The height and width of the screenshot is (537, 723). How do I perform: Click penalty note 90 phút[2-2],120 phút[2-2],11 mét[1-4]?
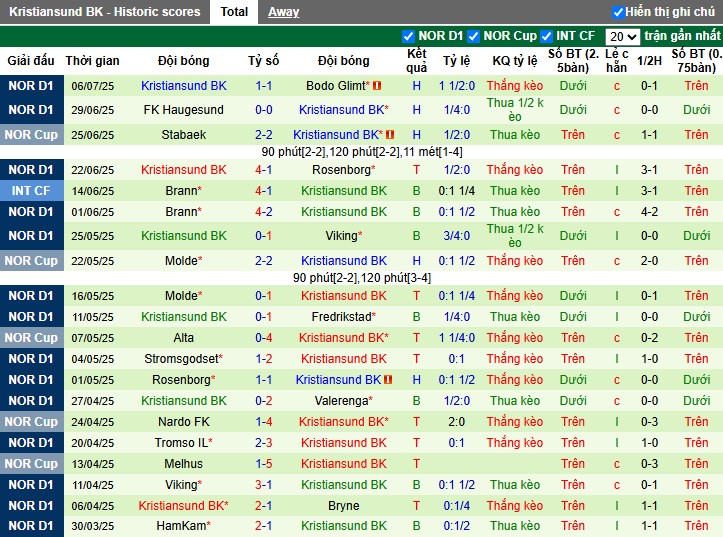click(x=362, y=152)
